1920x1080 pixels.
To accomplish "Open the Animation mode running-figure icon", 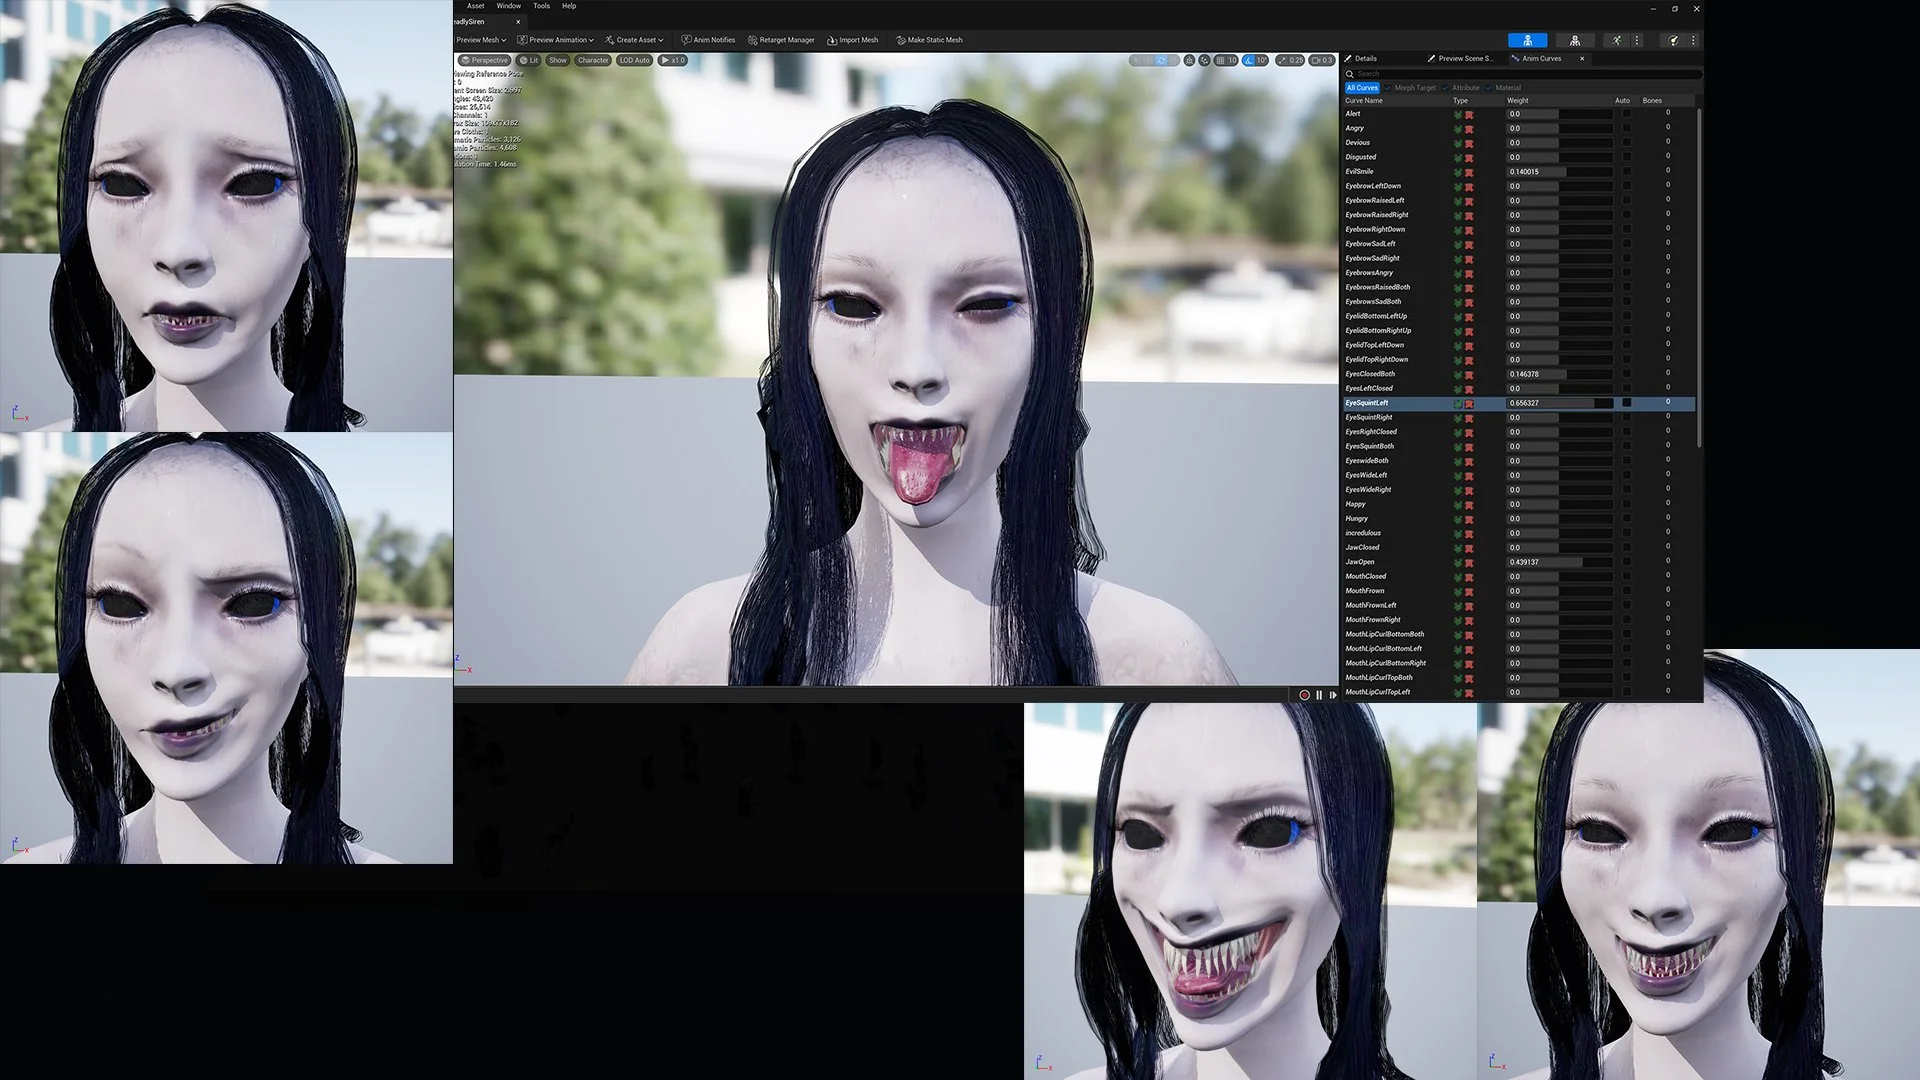I will [x=1617, y=40].
